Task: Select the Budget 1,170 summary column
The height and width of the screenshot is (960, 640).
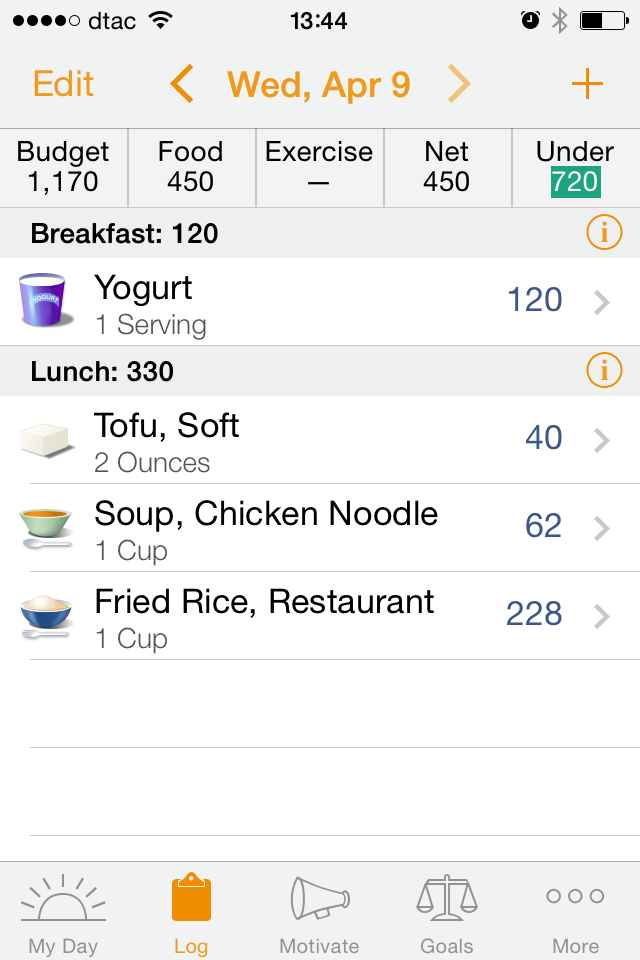Action: click(62, 167)
